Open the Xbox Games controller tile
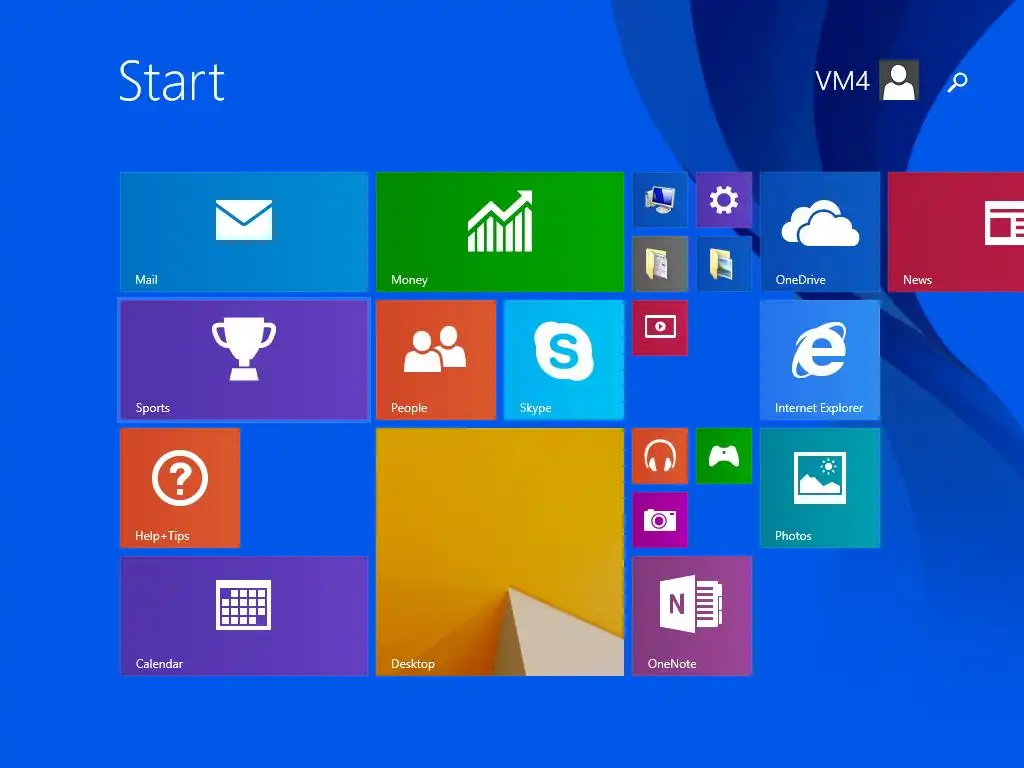 [x=724, y=456]
